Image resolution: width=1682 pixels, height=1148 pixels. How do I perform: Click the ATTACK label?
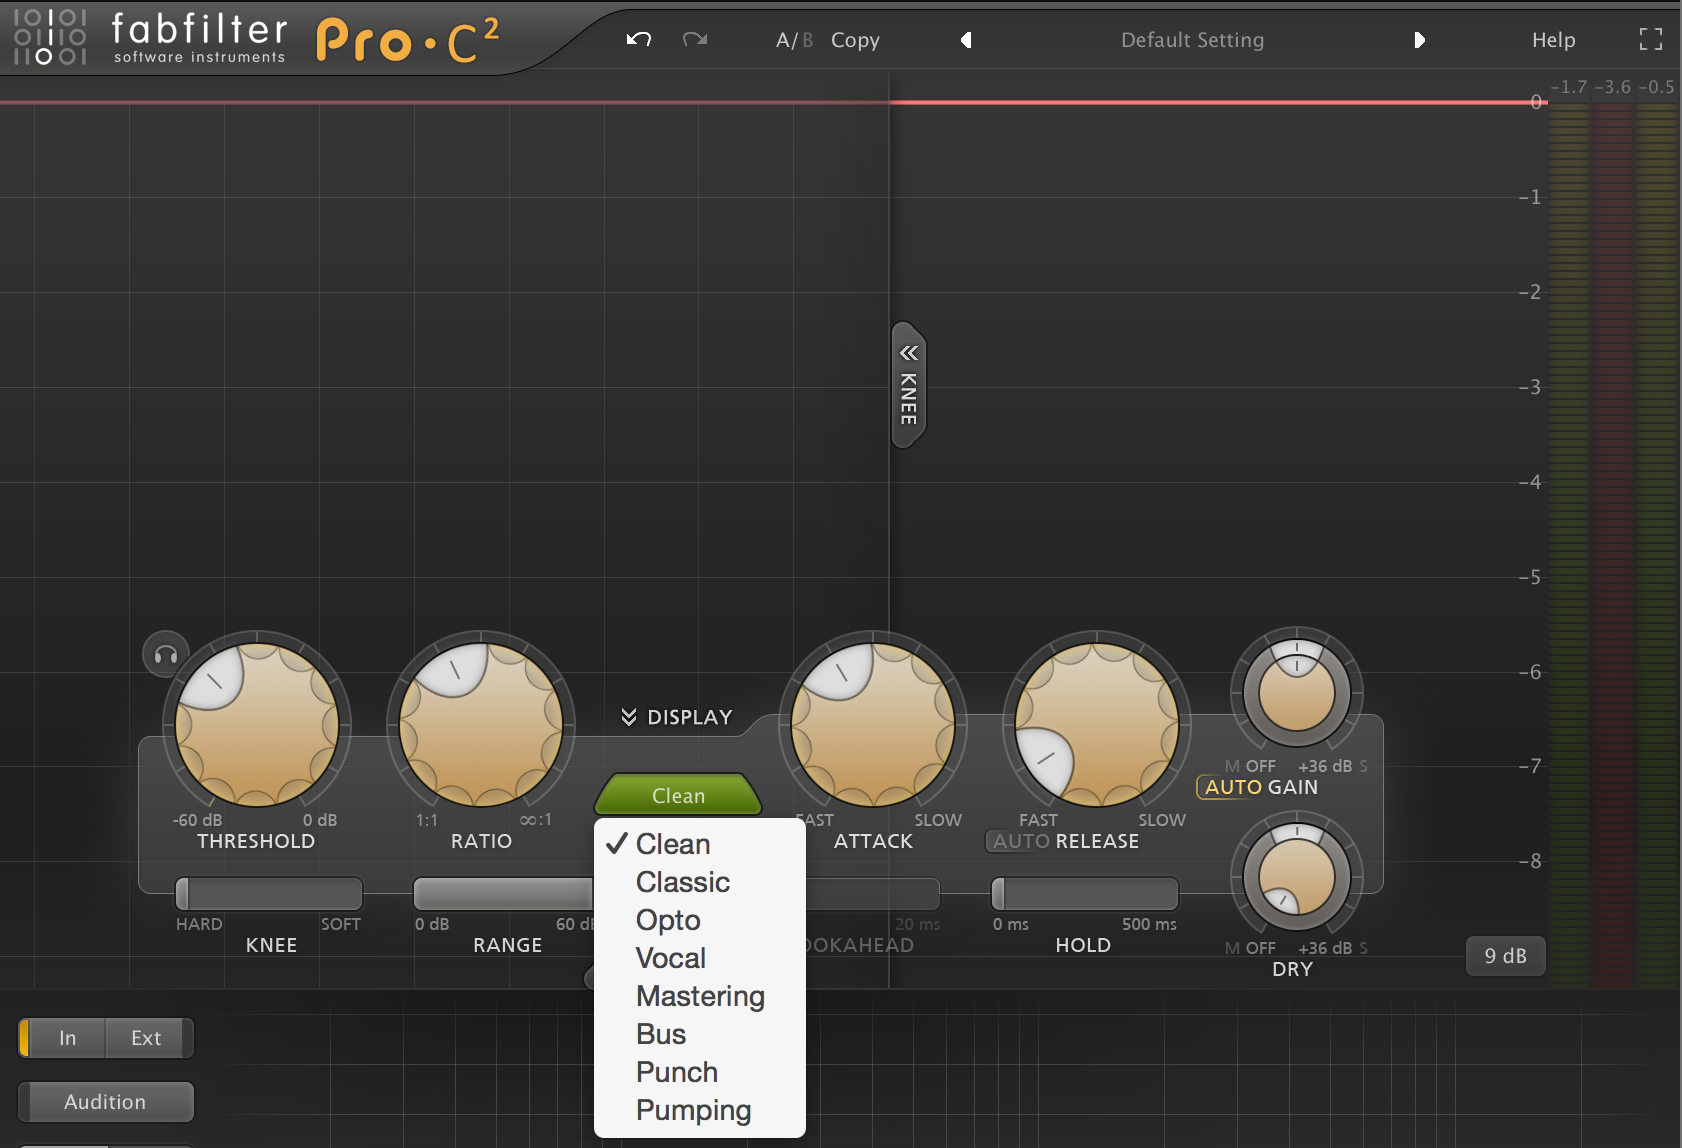click(873, 841)
